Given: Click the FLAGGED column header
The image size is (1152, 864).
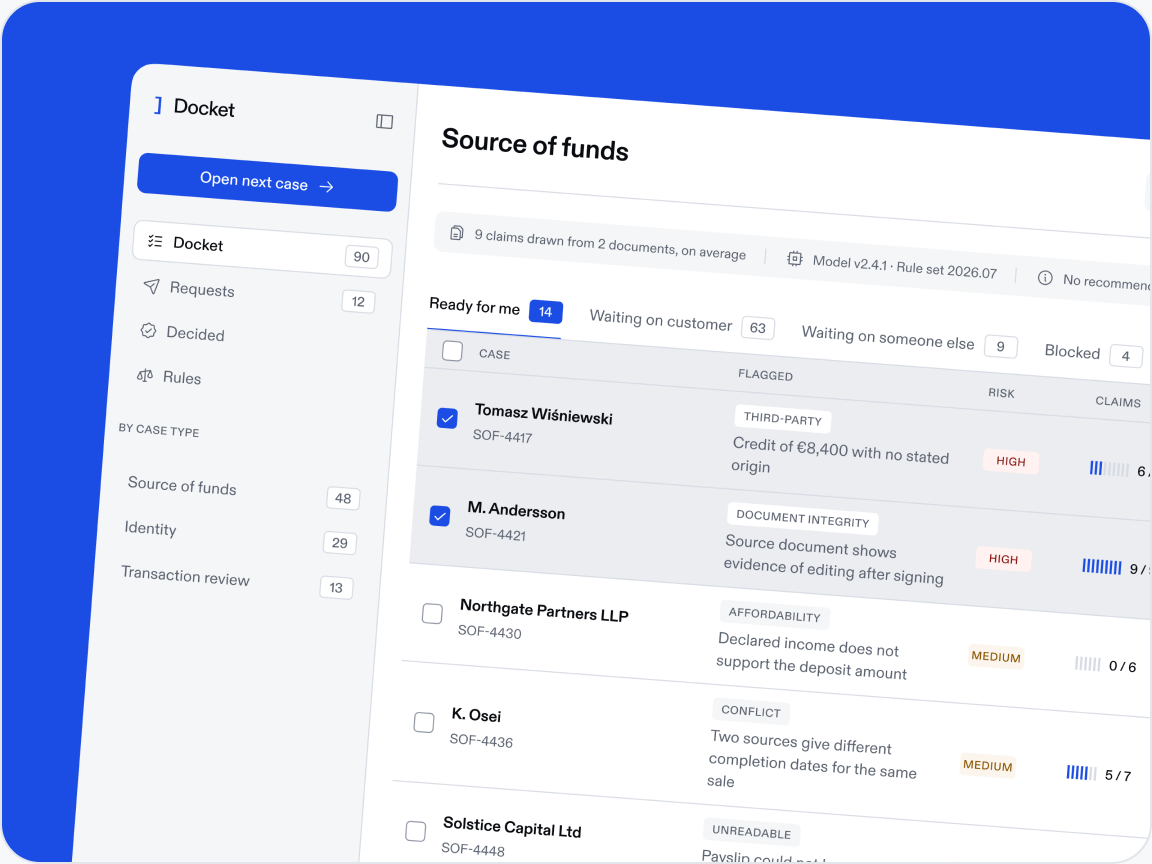Looking at the screenshot, I should pyautogui.click(x=766, y=375).
